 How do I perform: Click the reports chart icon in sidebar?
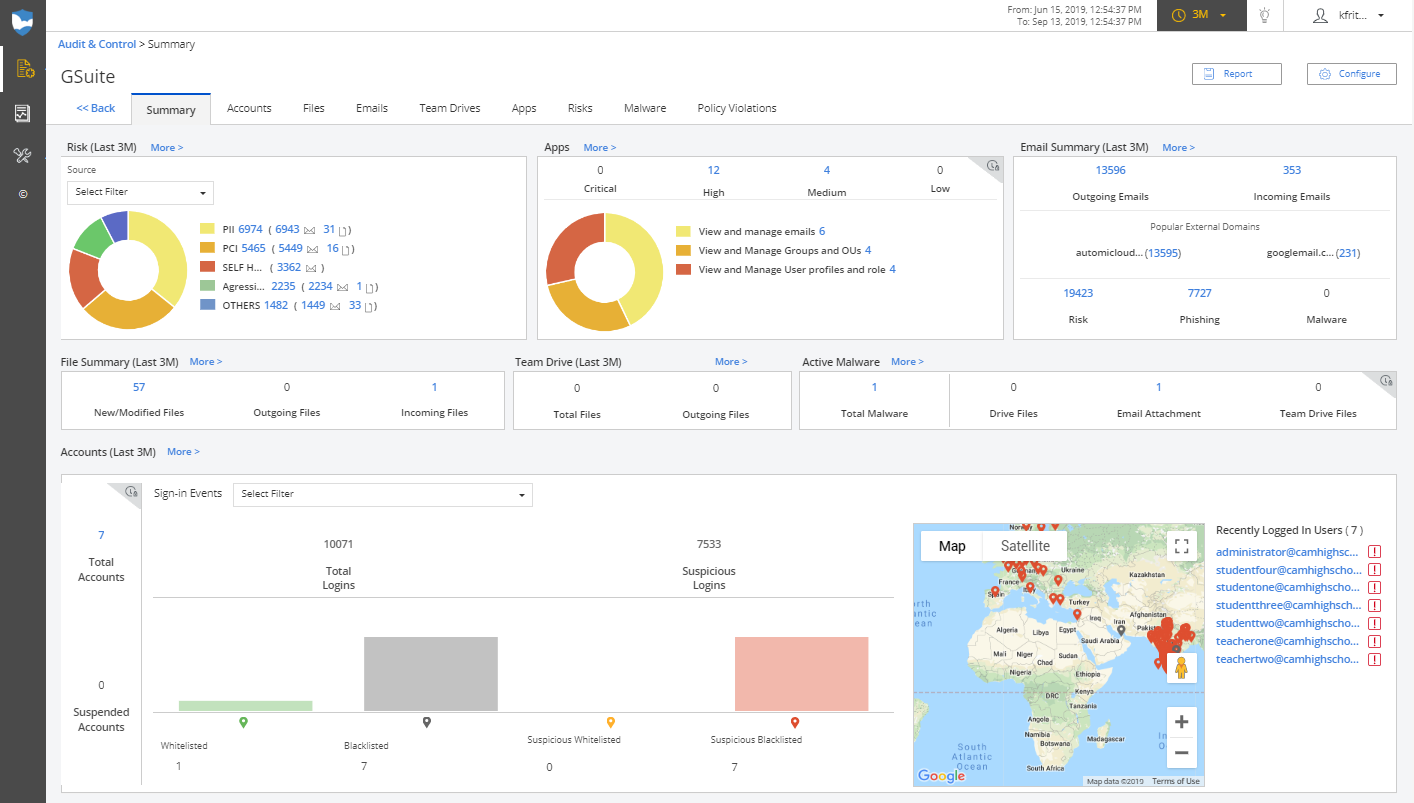point(23,113)
